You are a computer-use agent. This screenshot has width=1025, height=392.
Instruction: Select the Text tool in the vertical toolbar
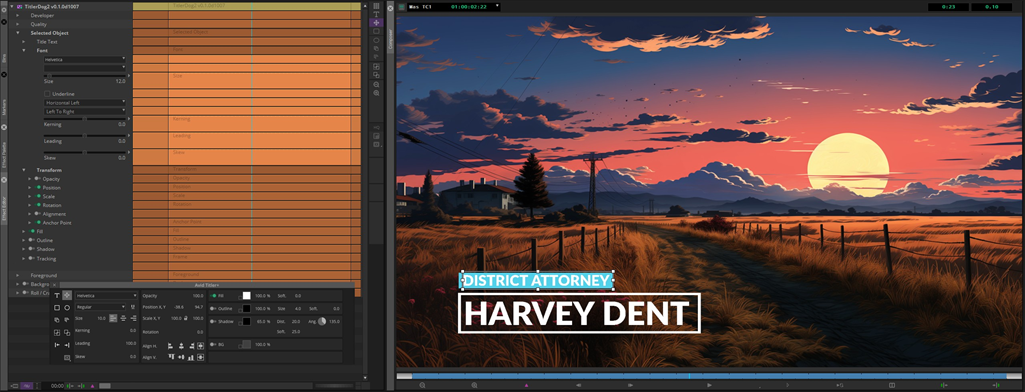(x=377, y=14)
